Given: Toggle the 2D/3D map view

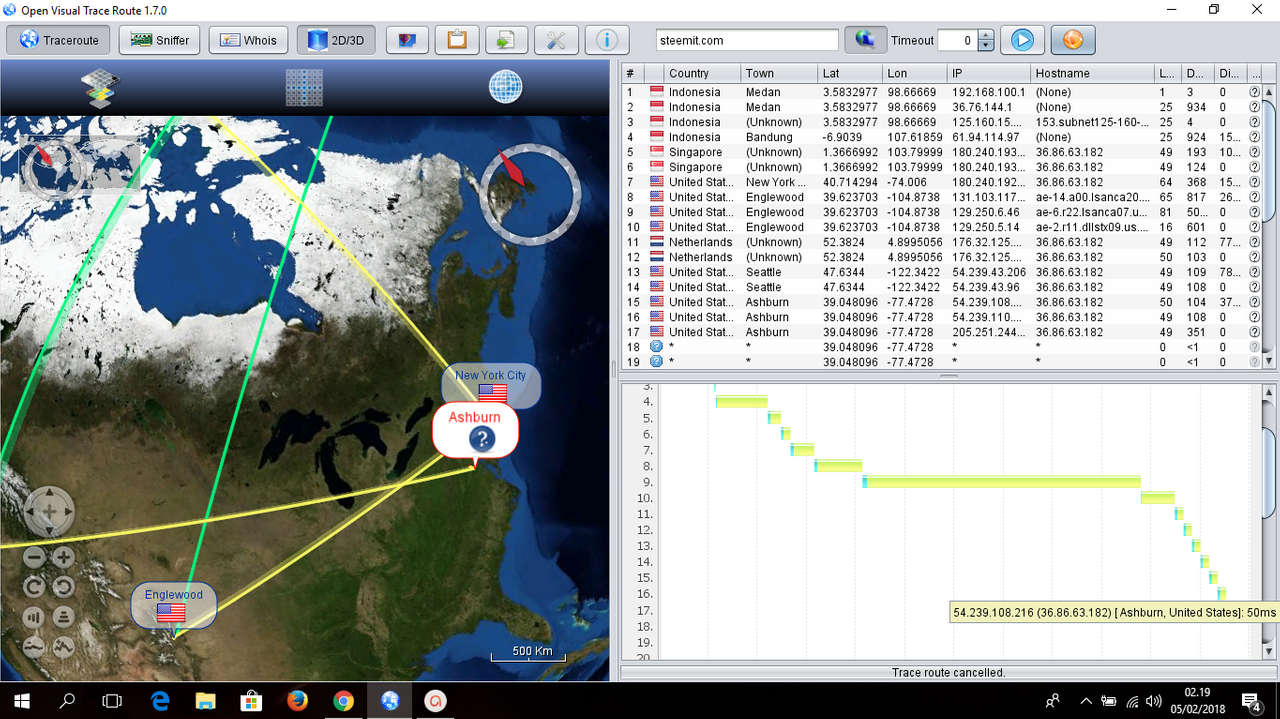Looking at the screenshot, I should 336,40.
